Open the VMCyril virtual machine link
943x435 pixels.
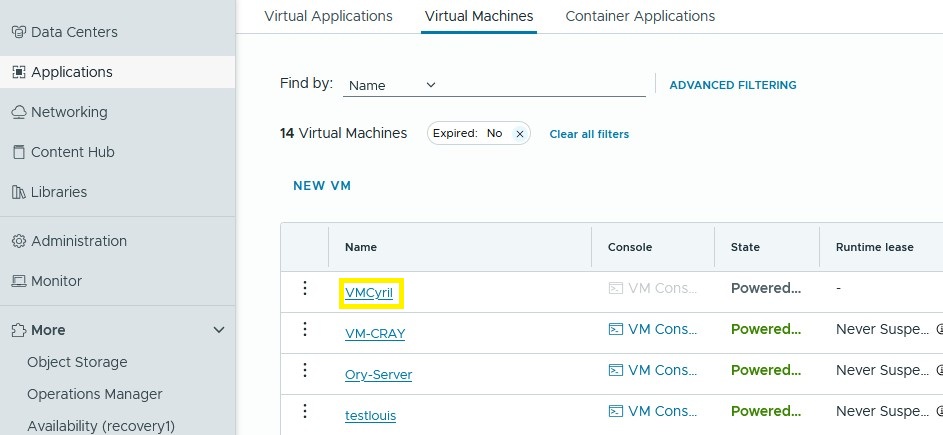pyautogui.click(x=369, y=293)
